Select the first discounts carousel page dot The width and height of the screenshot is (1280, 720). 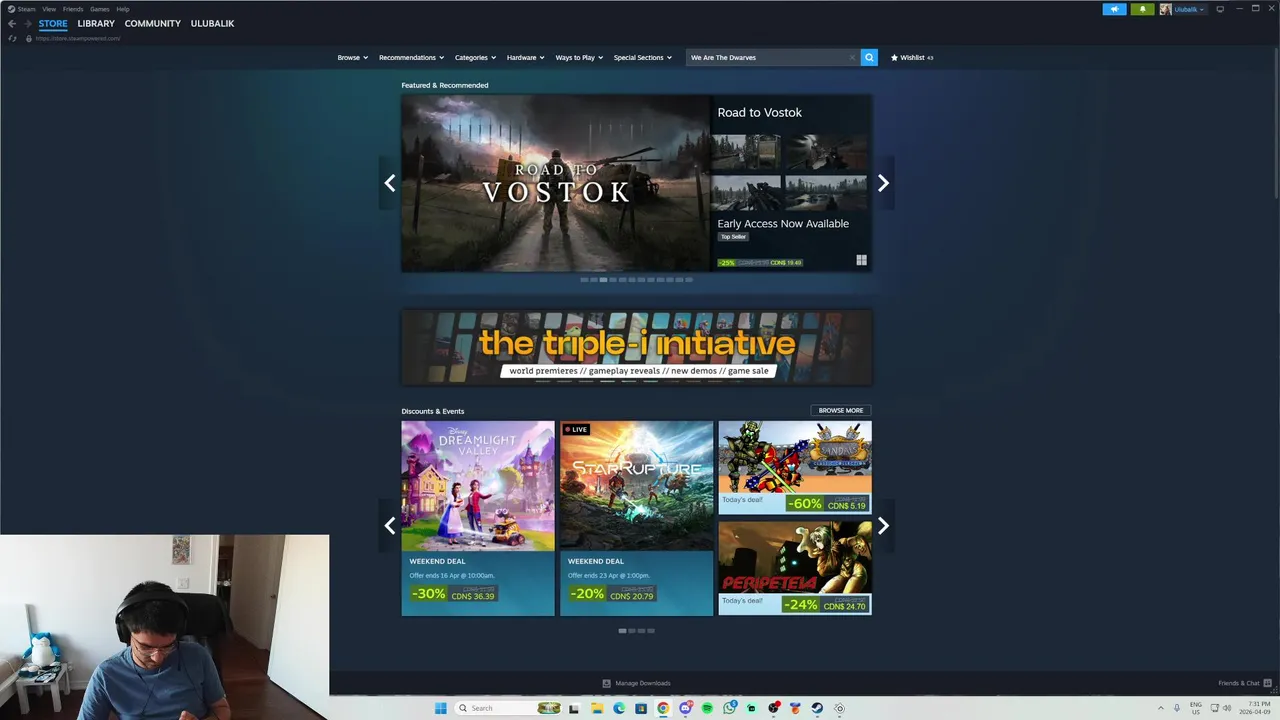622,631
